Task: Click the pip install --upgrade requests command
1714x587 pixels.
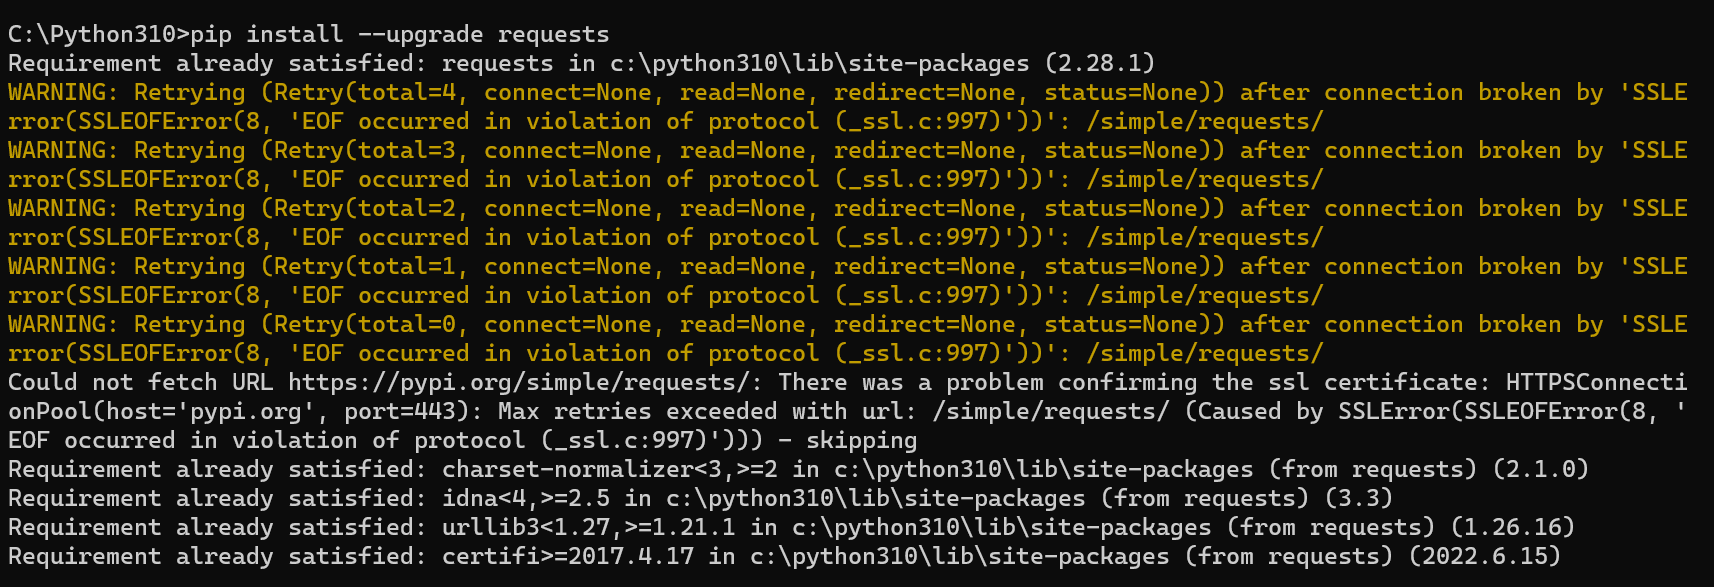Action: [400, 35]
